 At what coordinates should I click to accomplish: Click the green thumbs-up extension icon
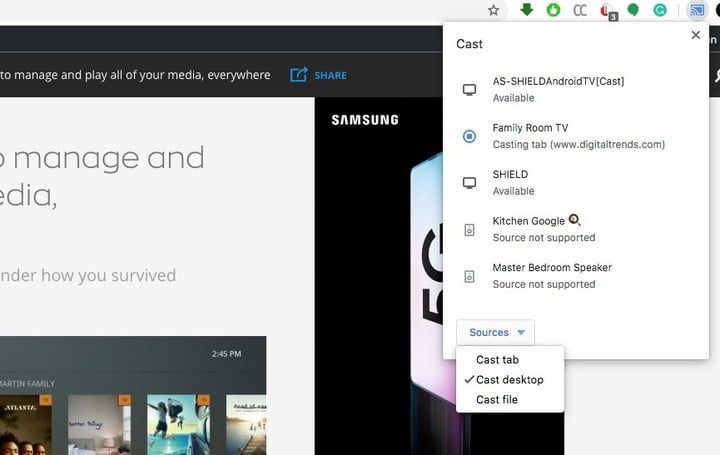click(x=553, y=11)
